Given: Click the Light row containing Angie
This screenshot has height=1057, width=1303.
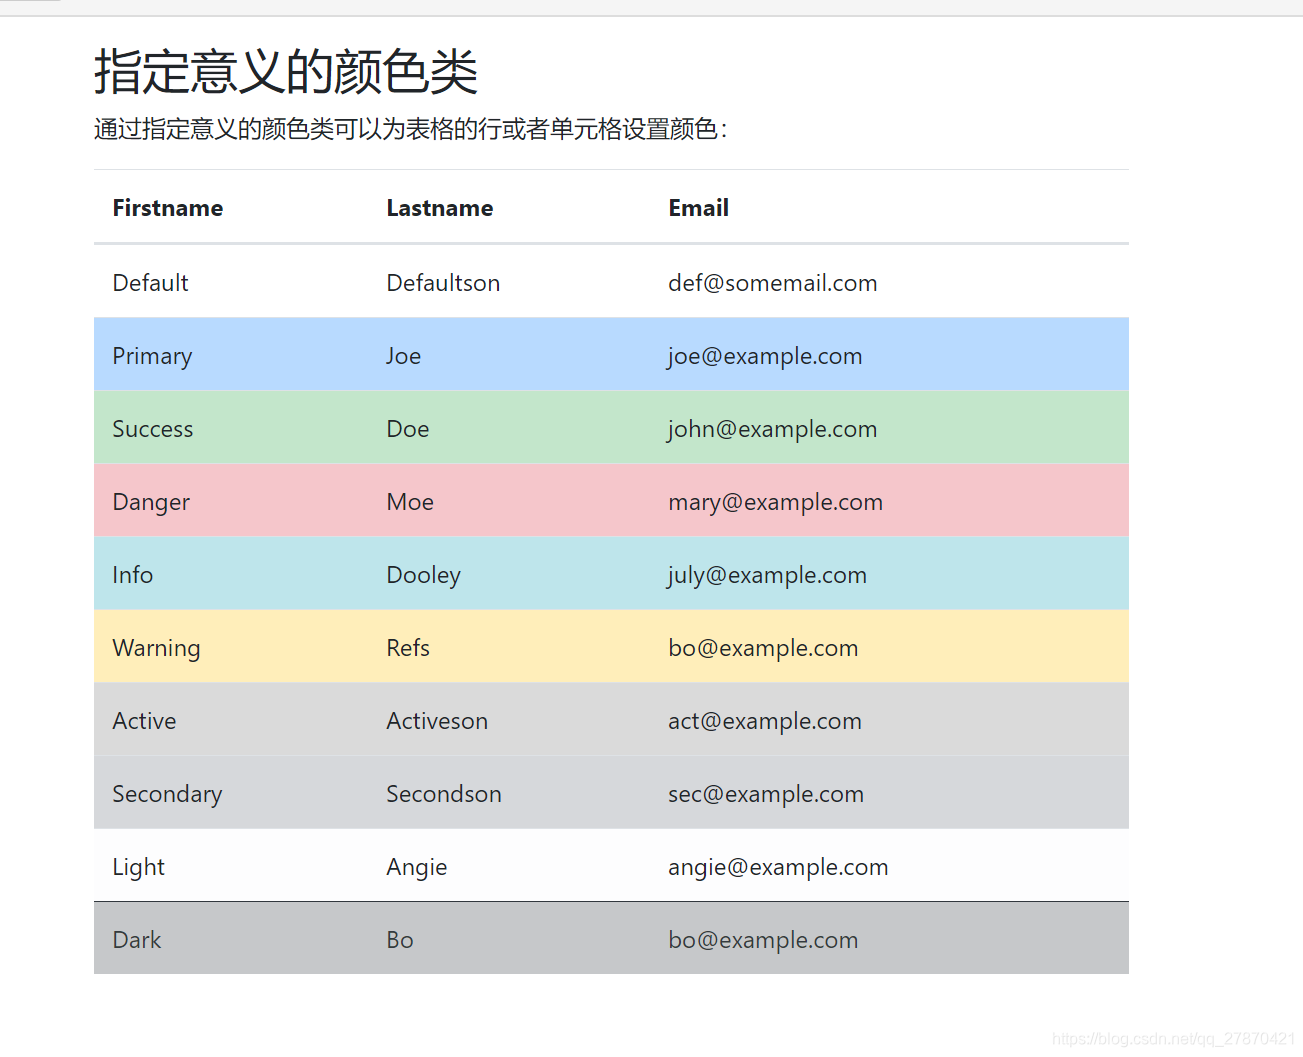Looking at the screenshot, I should (417, 866).
